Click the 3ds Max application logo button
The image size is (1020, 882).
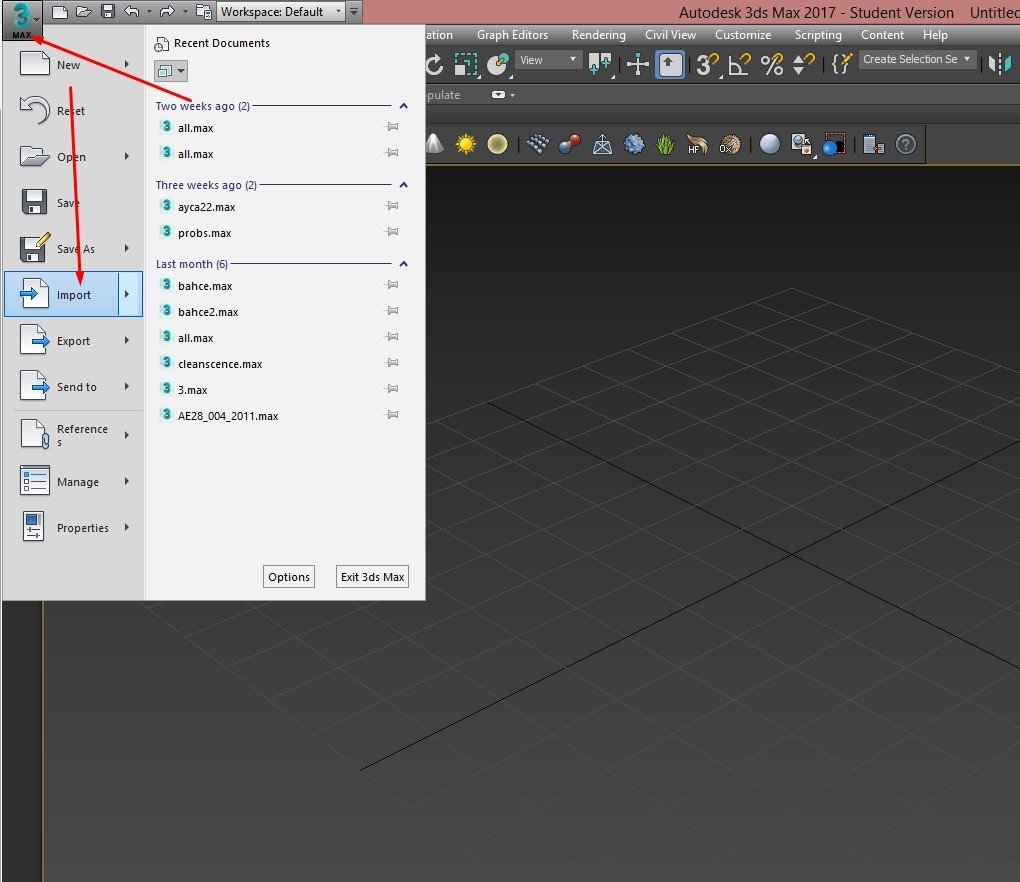21,20
